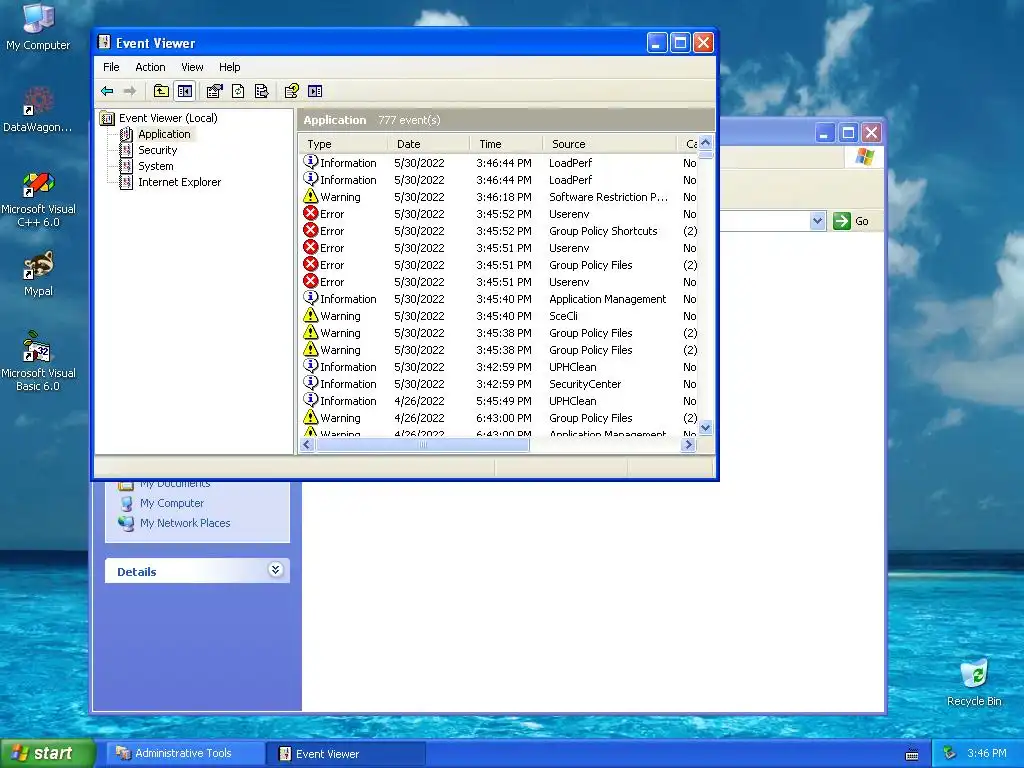Click the Back arrow in Event Viewer toolbar

tap(107, 91)
